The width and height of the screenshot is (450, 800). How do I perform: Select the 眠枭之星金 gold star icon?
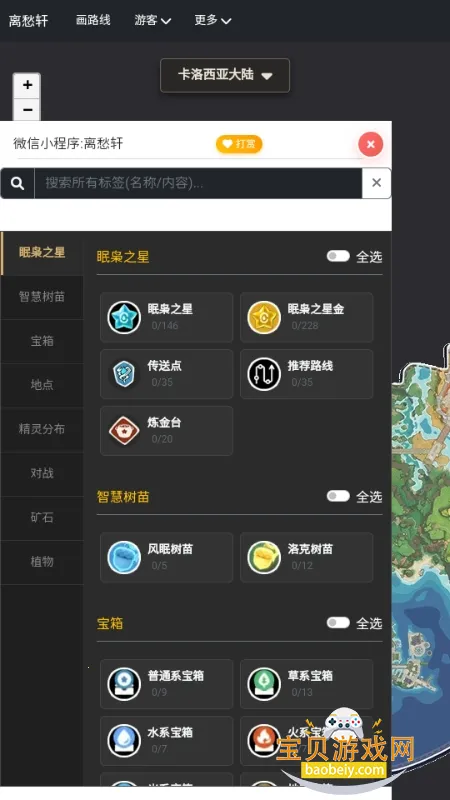[264, 317]
